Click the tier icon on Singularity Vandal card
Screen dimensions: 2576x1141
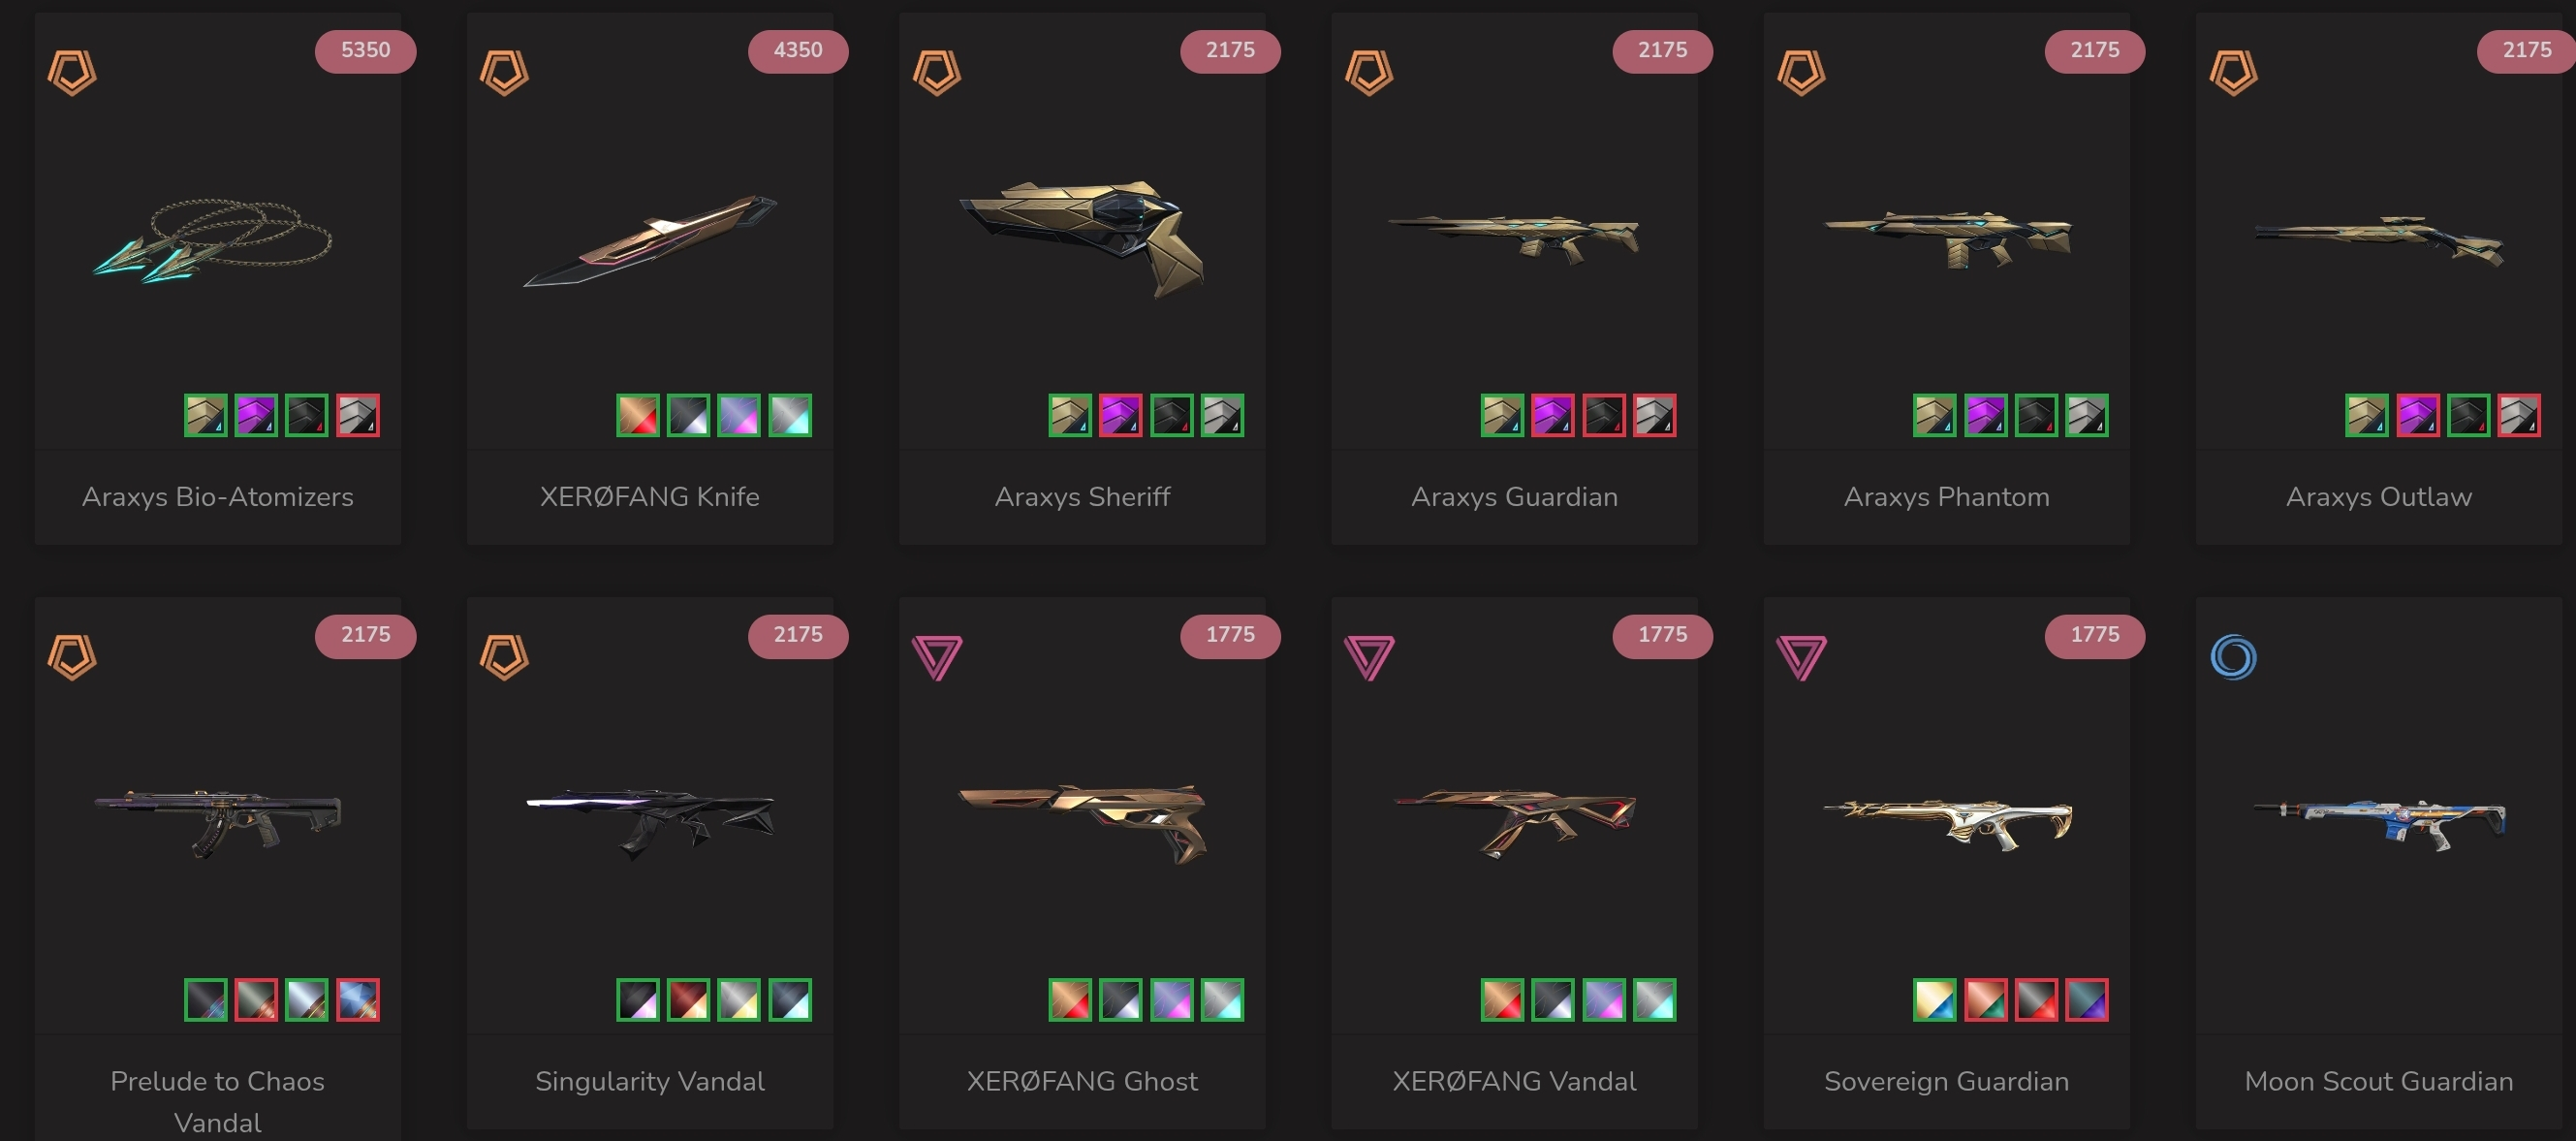click(504, 657)
